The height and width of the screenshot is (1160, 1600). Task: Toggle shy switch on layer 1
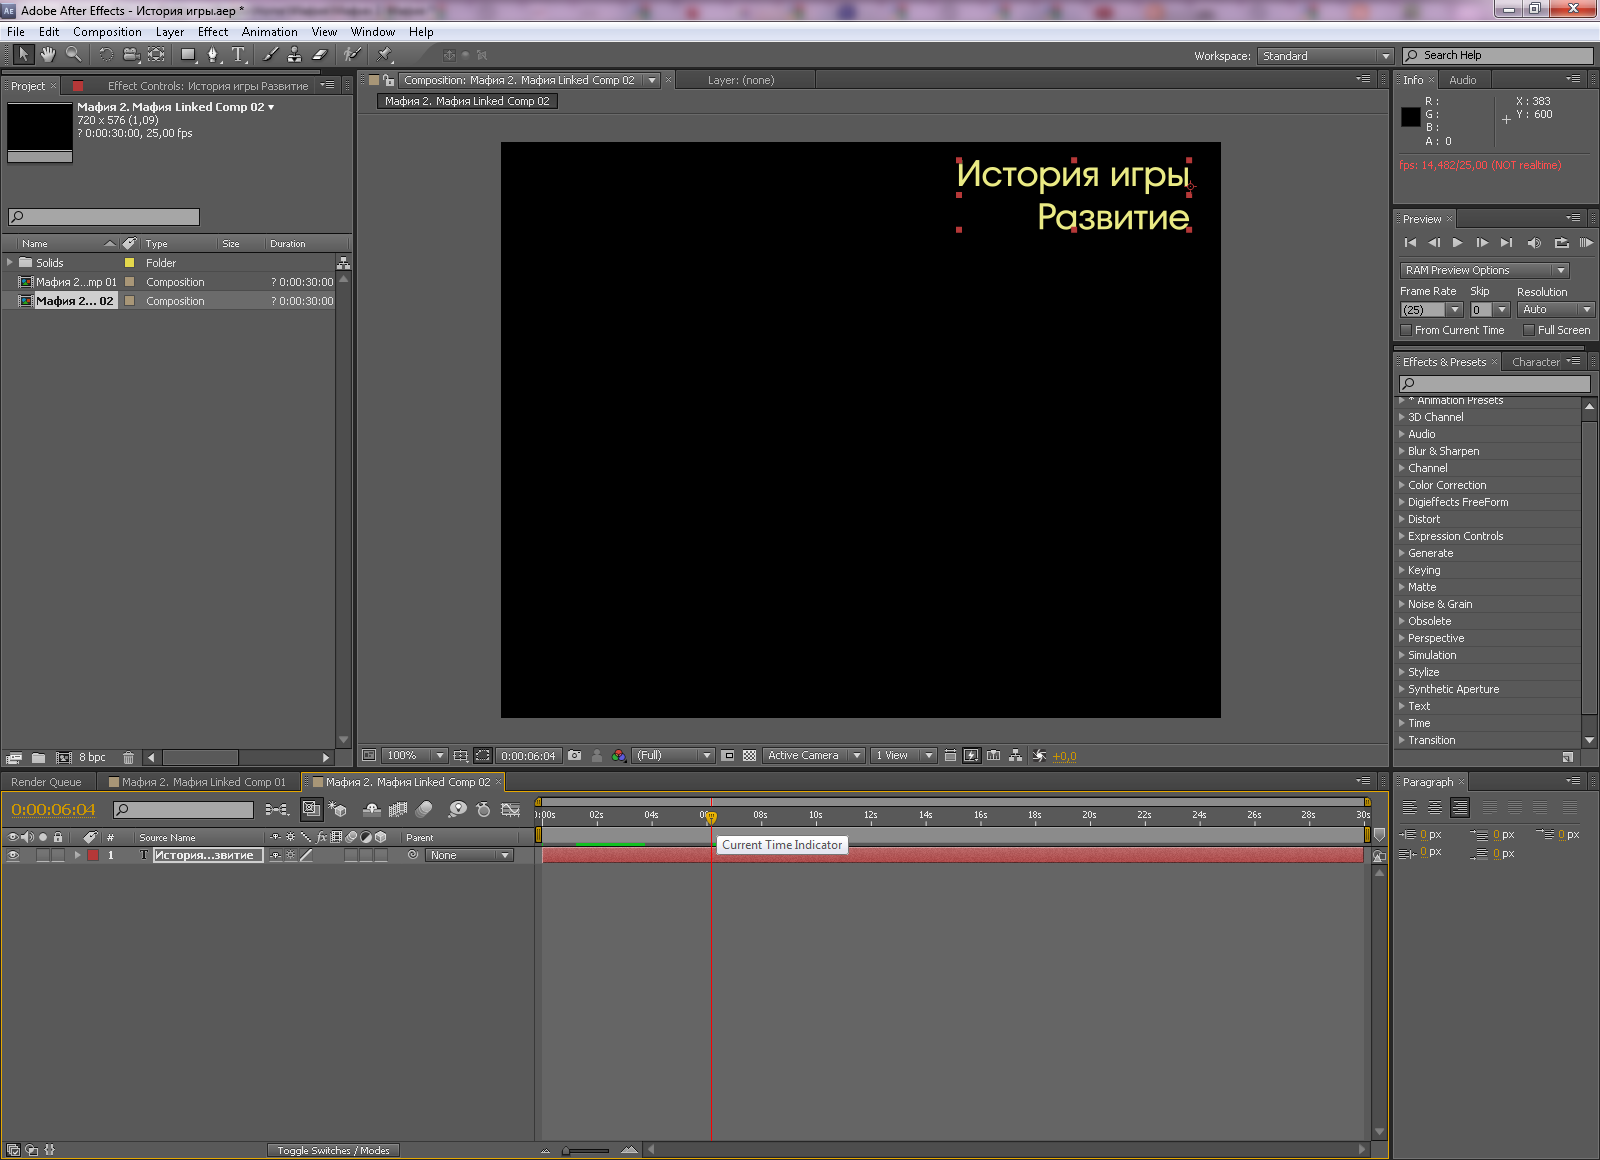click(276, 856)
